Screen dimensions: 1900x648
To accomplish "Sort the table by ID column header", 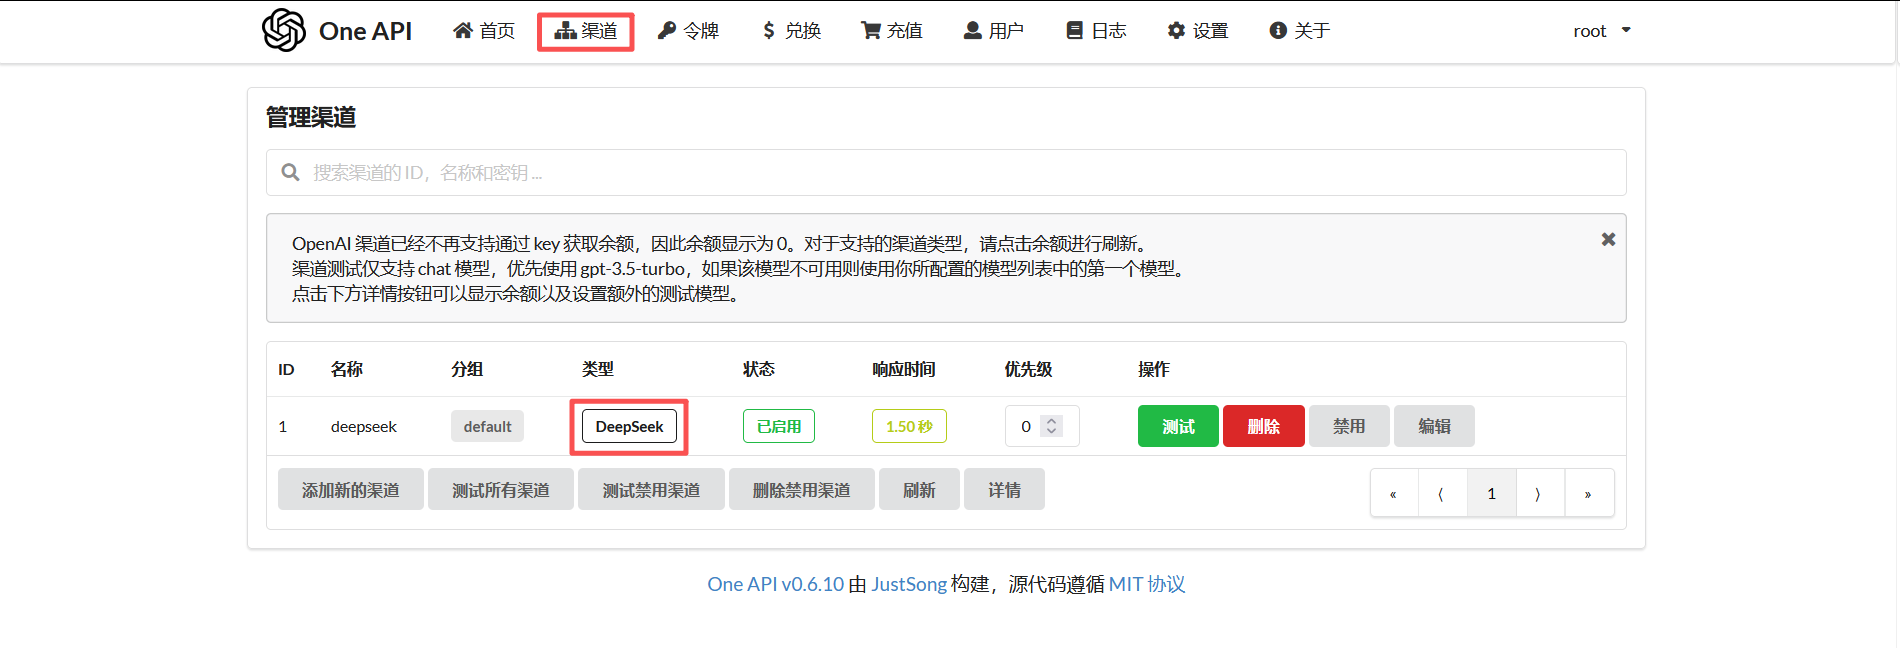I will point(286,369).
